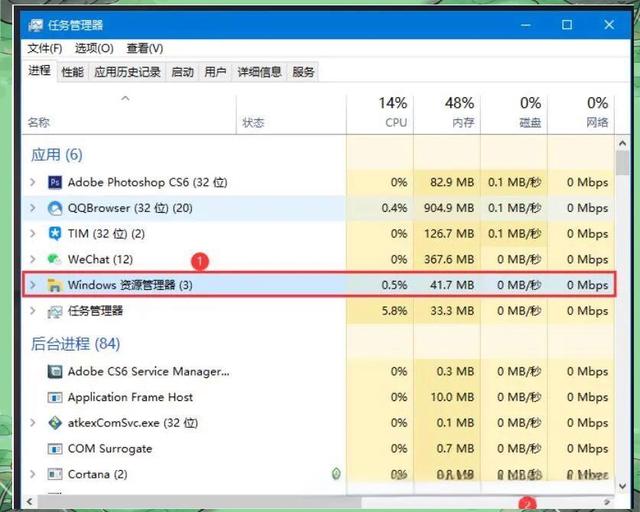Switch to the 性能 tab
The image size is (640, 512).
[72, 72]
